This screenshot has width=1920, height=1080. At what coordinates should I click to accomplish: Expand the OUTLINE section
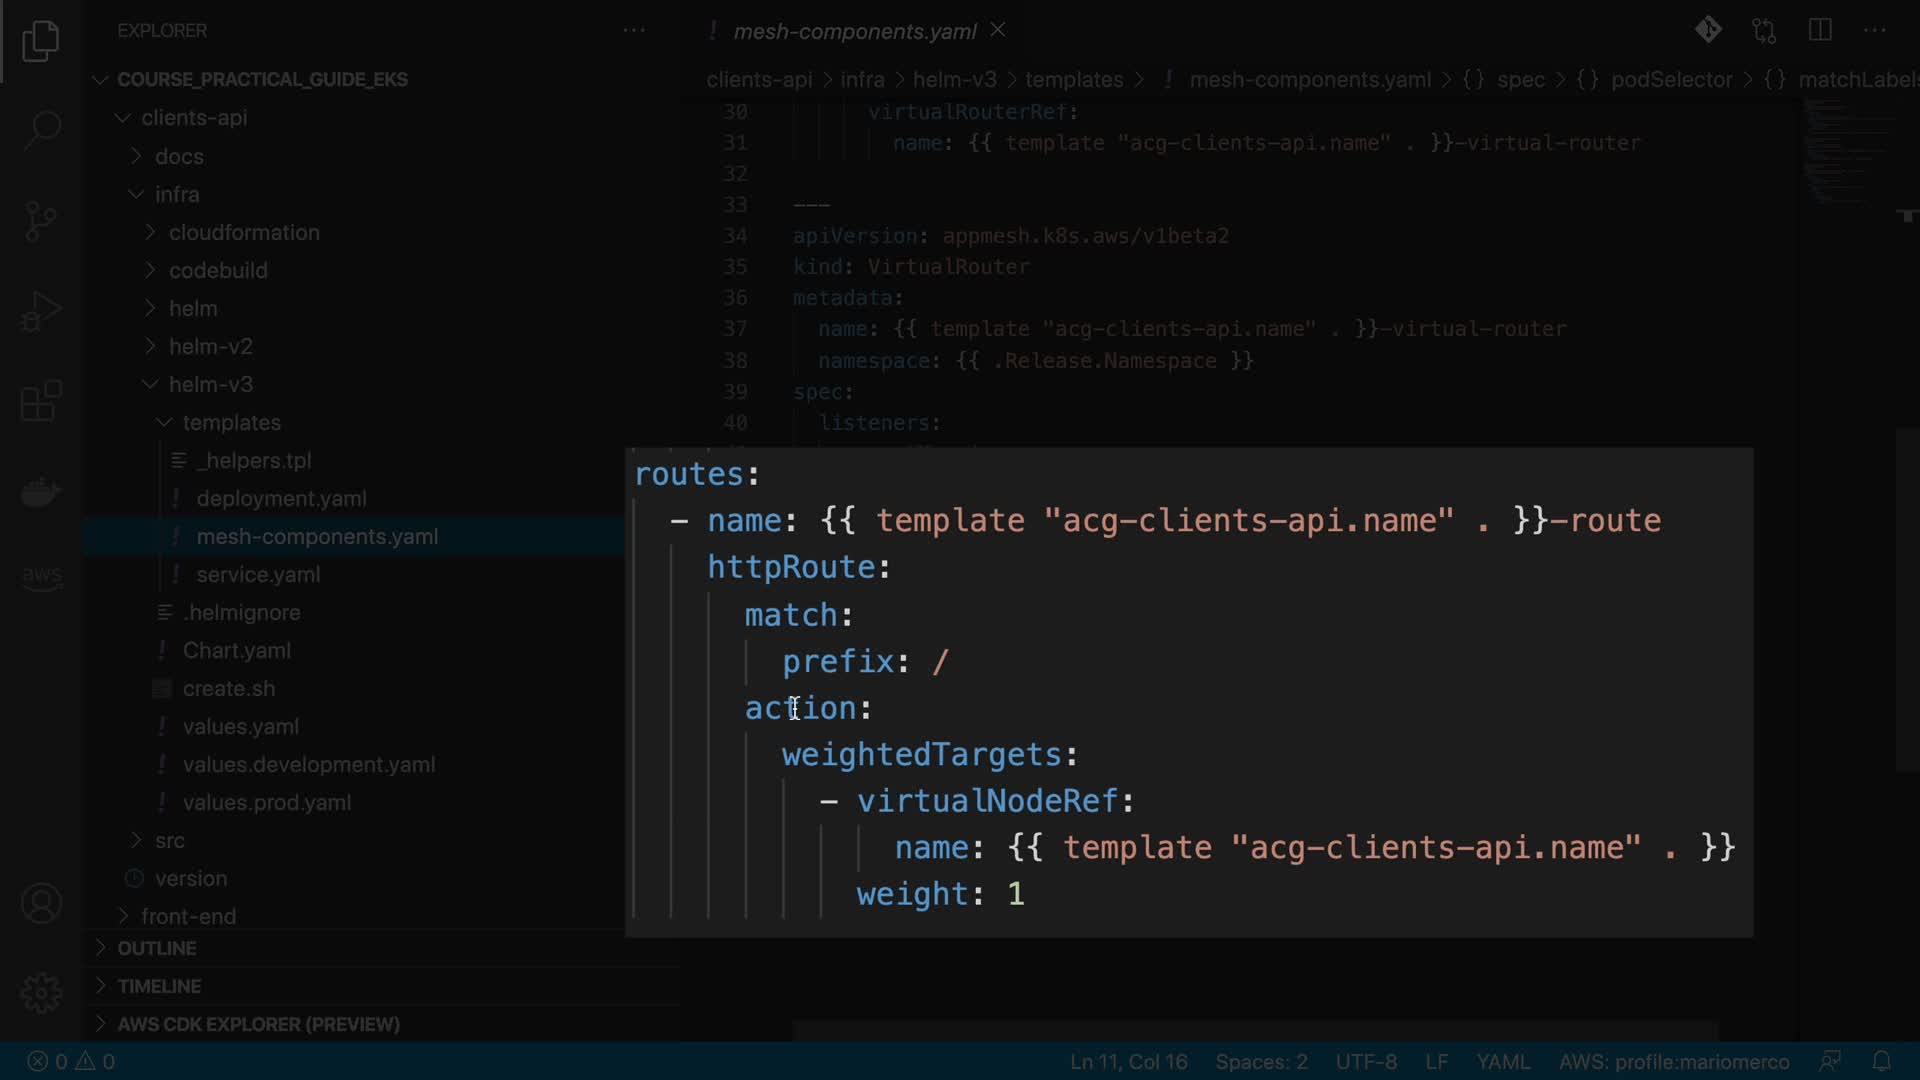(156, 948)
